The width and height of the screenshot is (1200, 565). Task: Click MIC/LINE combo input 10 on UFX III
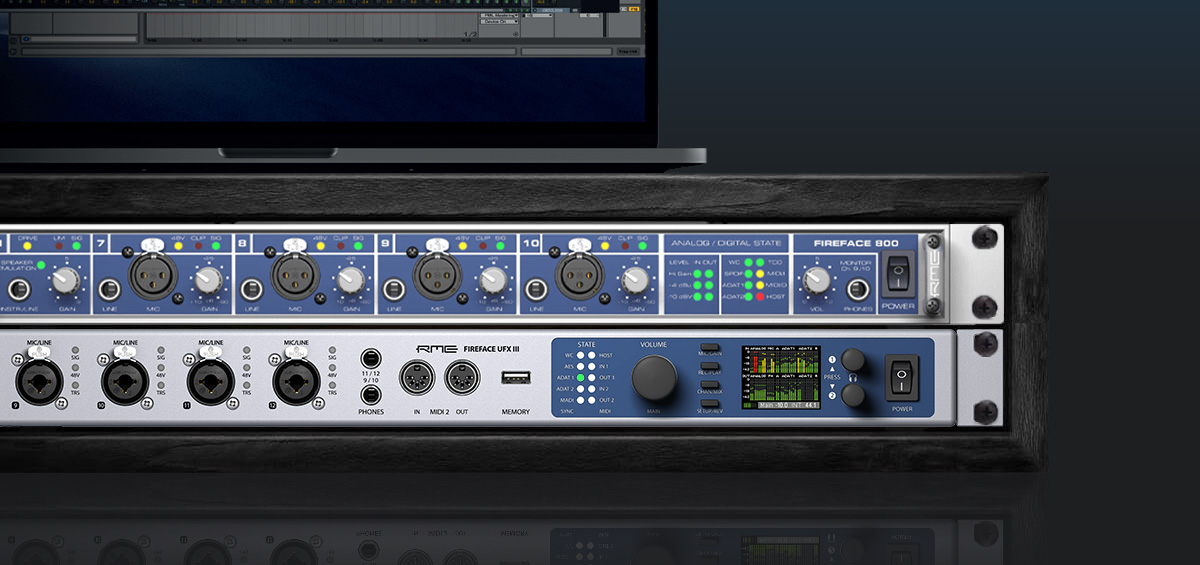(124, 380)
